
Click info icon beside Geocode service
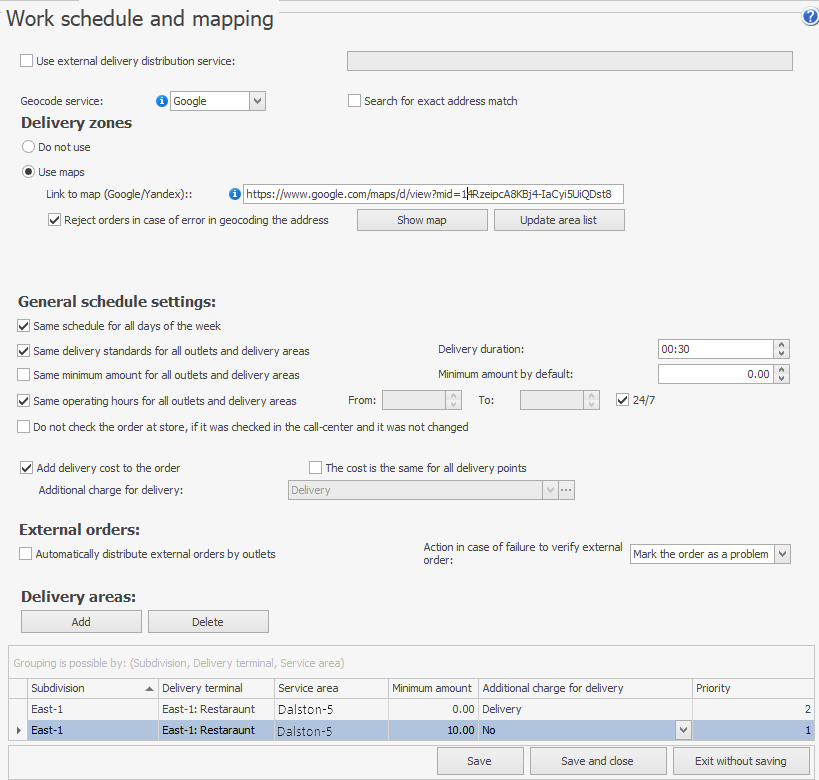[x=162, y=101]
